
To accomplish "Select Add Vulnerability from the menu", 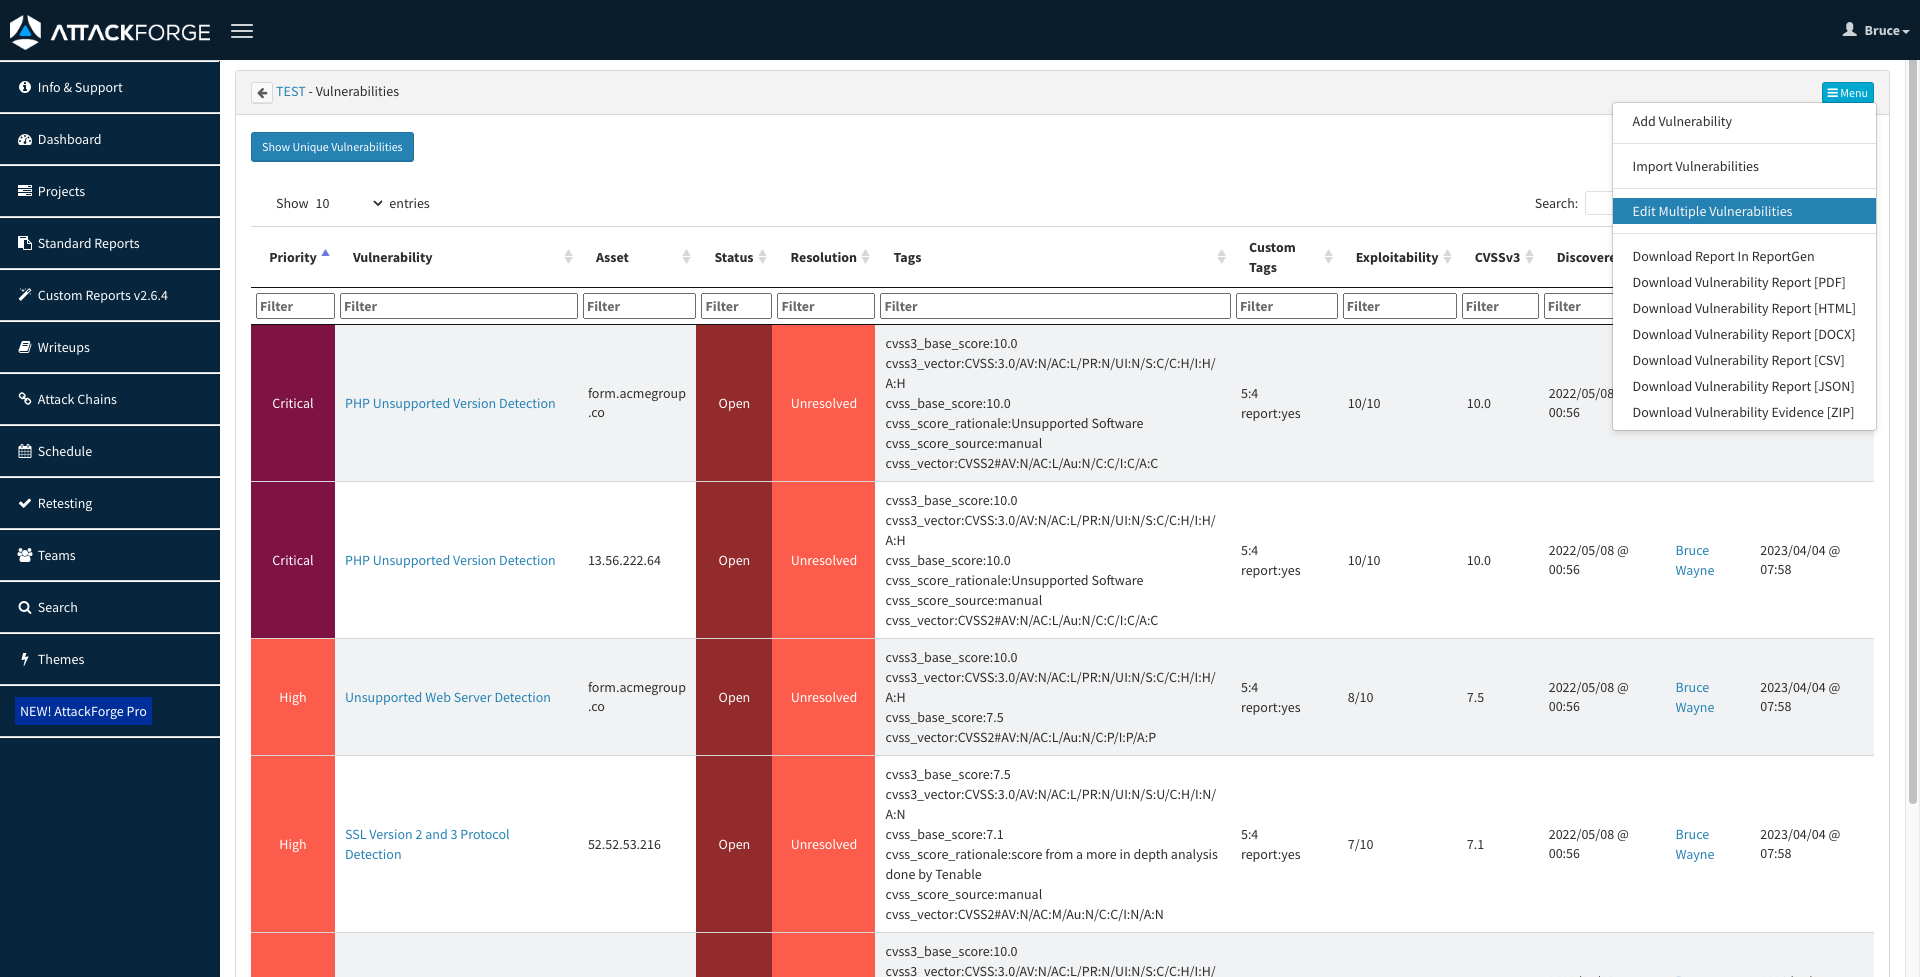I will pyautogui.click(x=1682, y=121).
